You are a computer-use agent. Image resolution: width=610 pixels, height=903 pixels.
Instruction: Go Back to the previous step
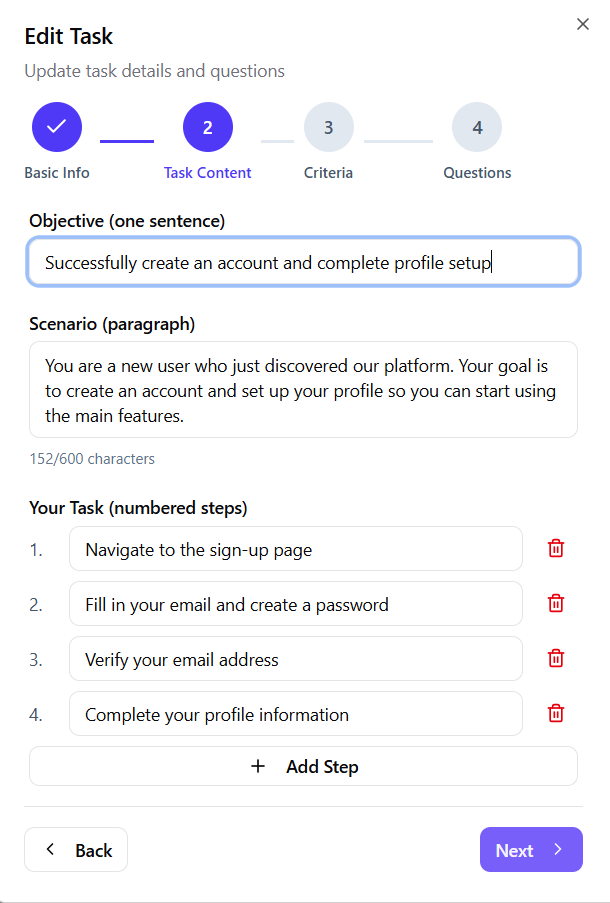click(76, 850)
